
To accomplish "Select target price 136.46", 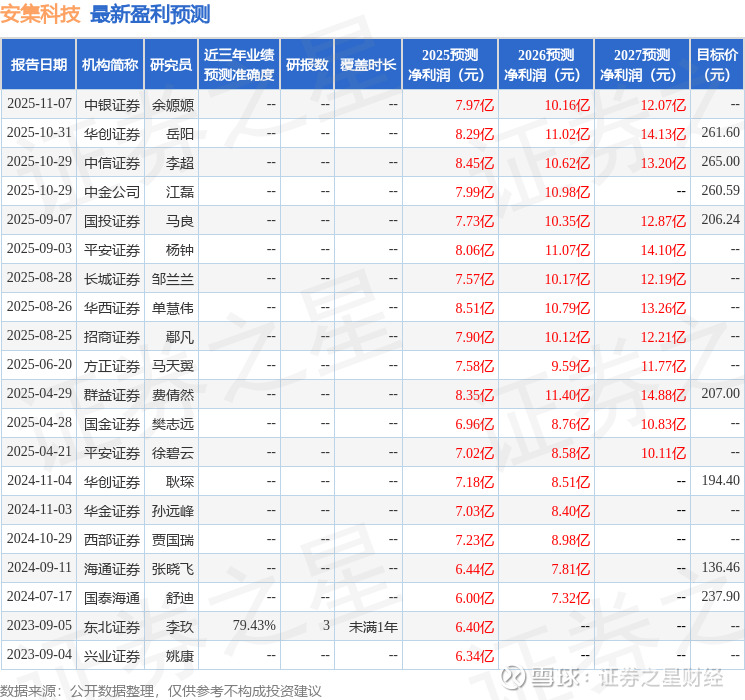I will pos(720,567).
